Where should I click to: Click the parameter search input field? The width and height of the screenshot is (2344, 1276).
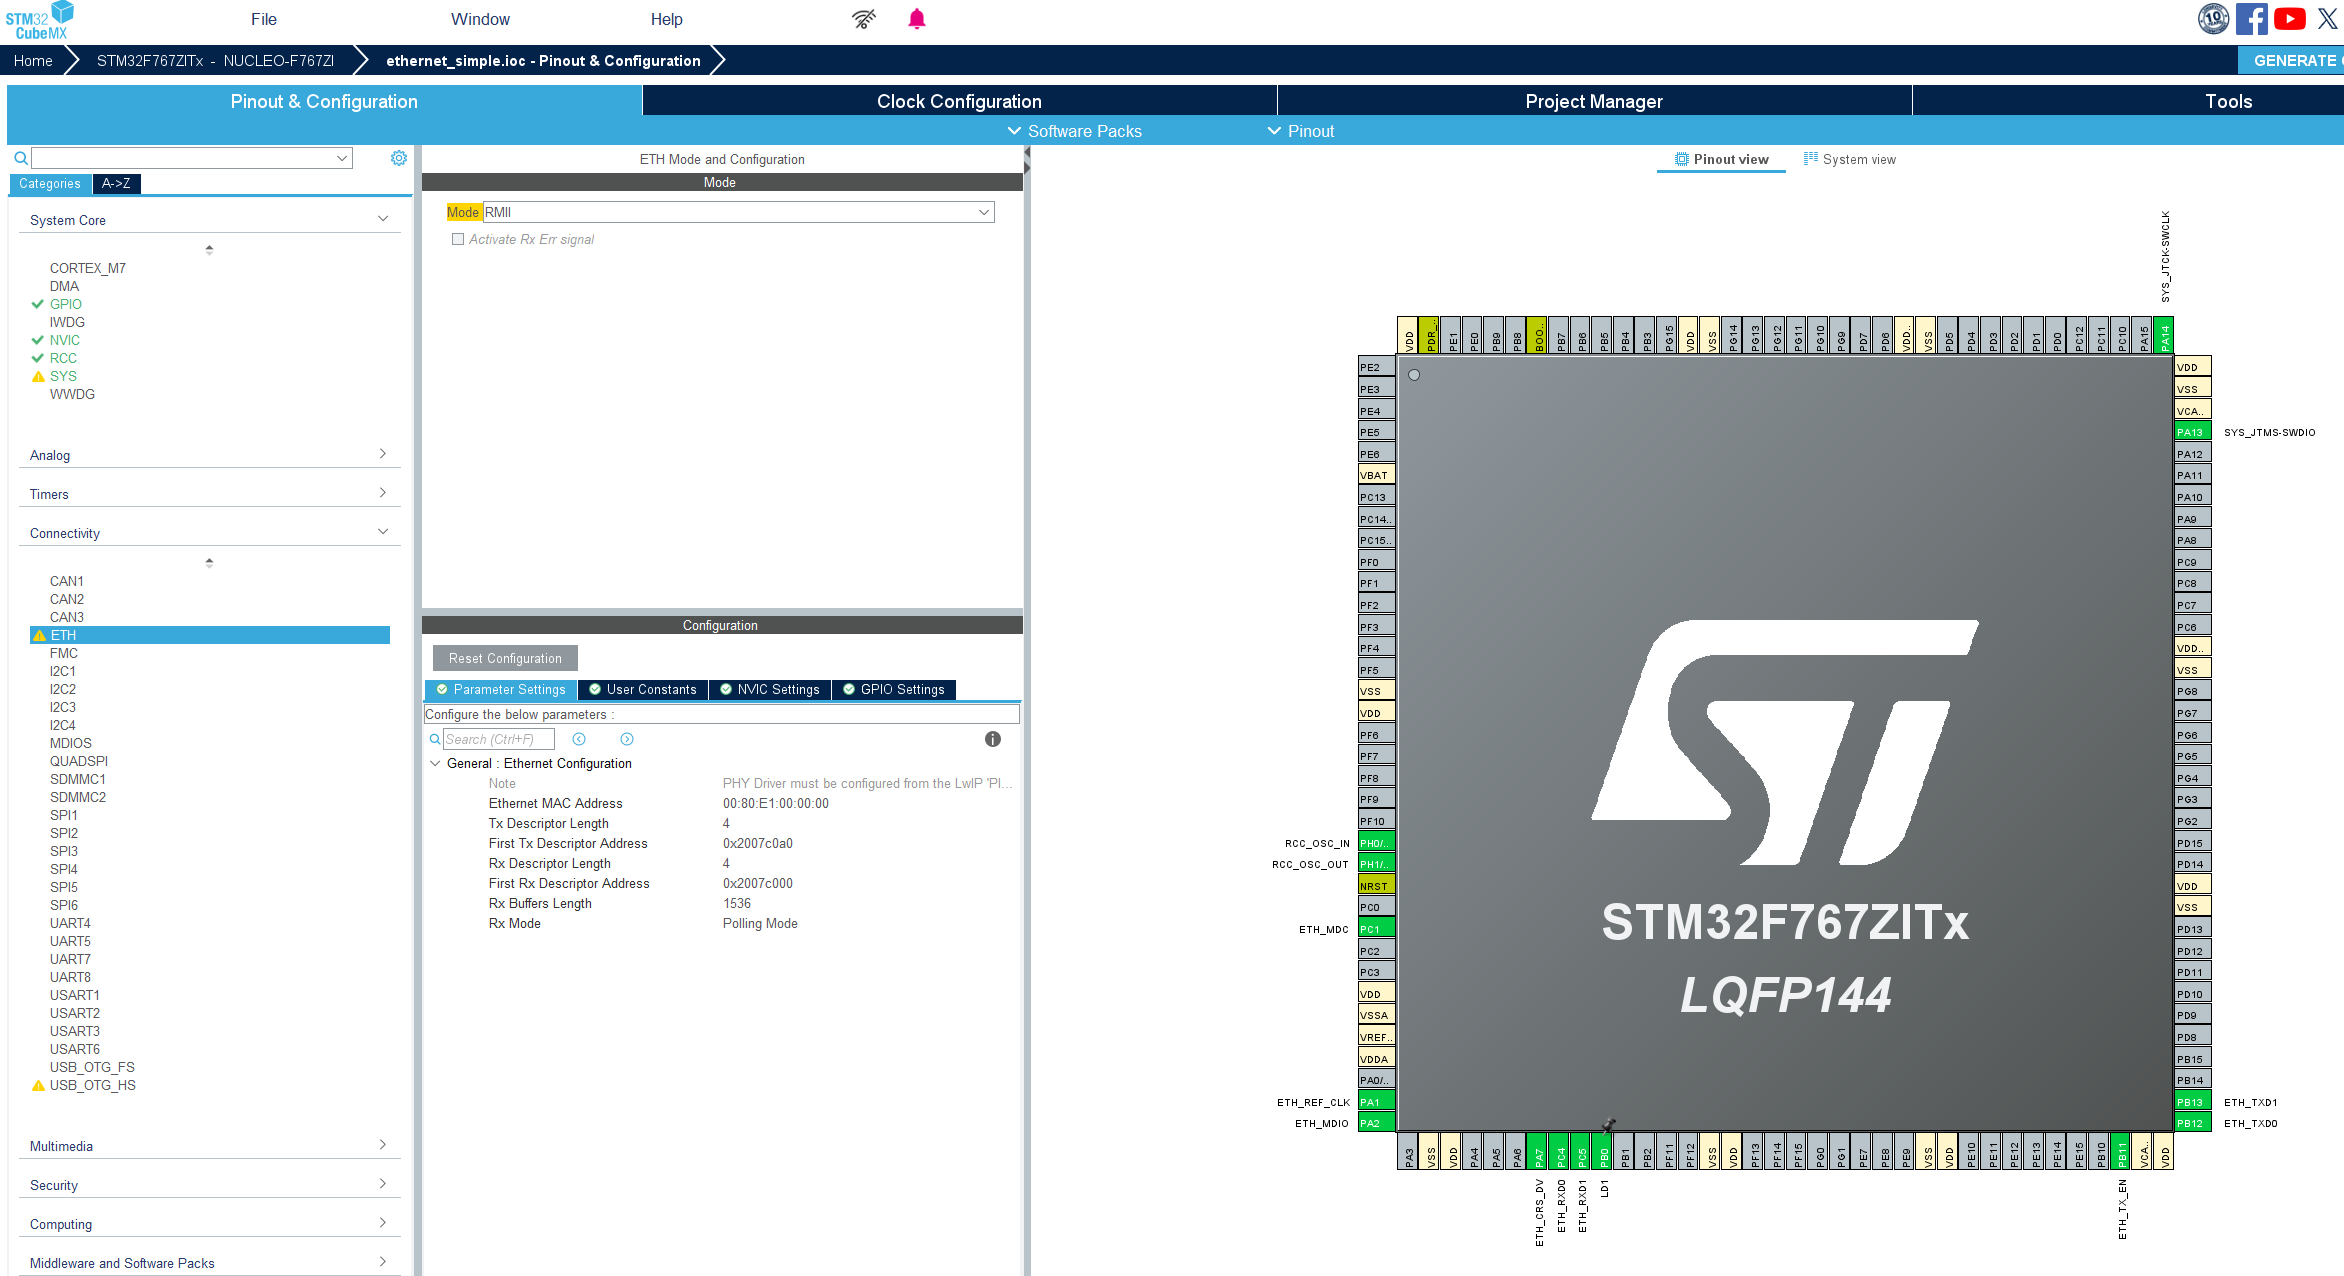(x=498, y=739)
